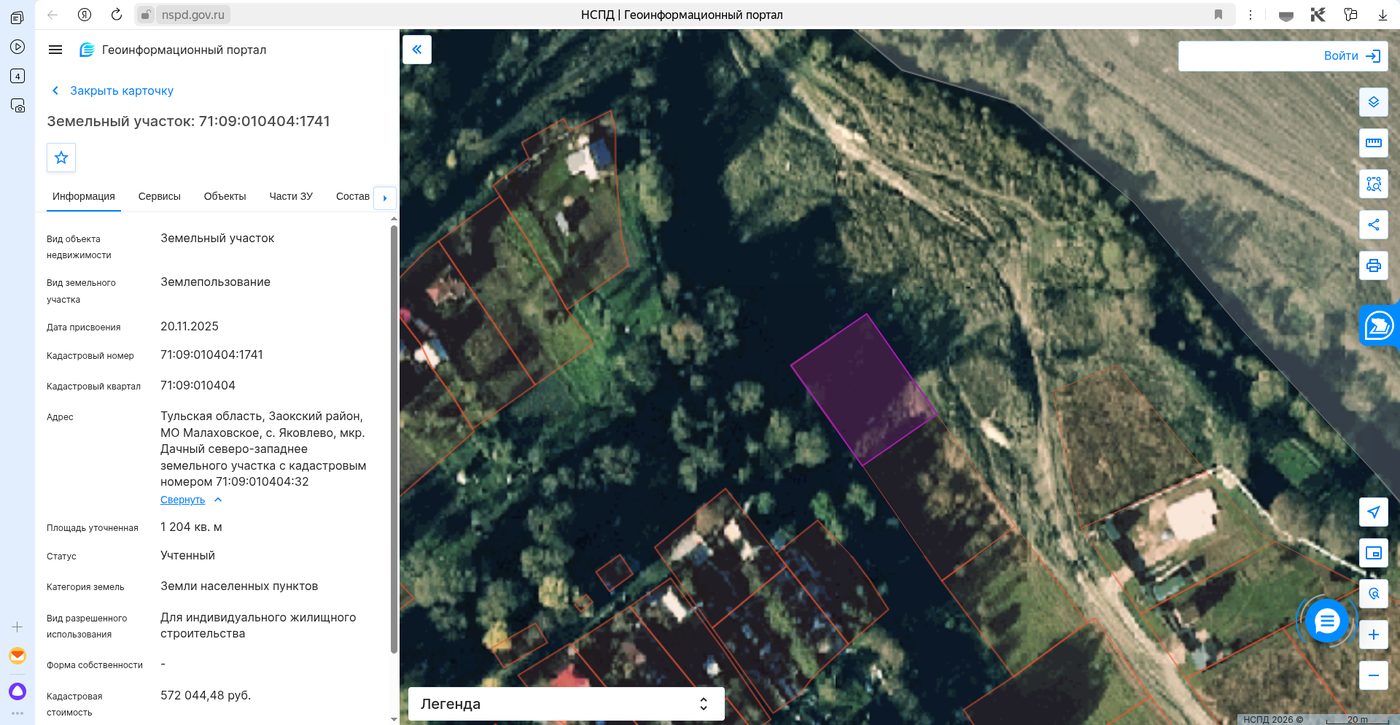Select the ruler measurement tool
The height and width of the screenshot is (725, 1400).
pos(1373,143)
